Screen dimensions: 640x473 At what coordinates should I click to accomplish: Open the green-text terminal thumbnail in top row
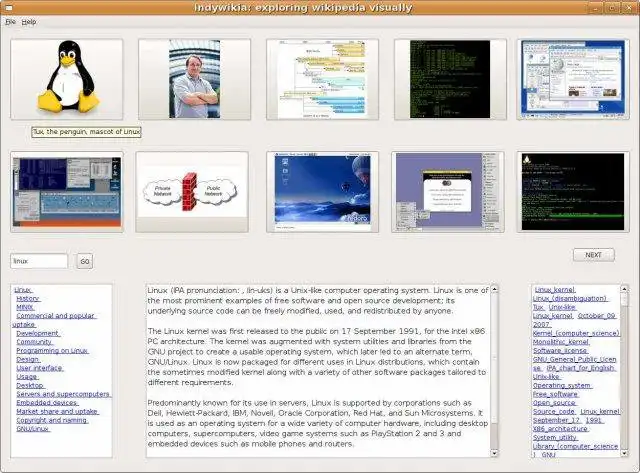(450, 79)
